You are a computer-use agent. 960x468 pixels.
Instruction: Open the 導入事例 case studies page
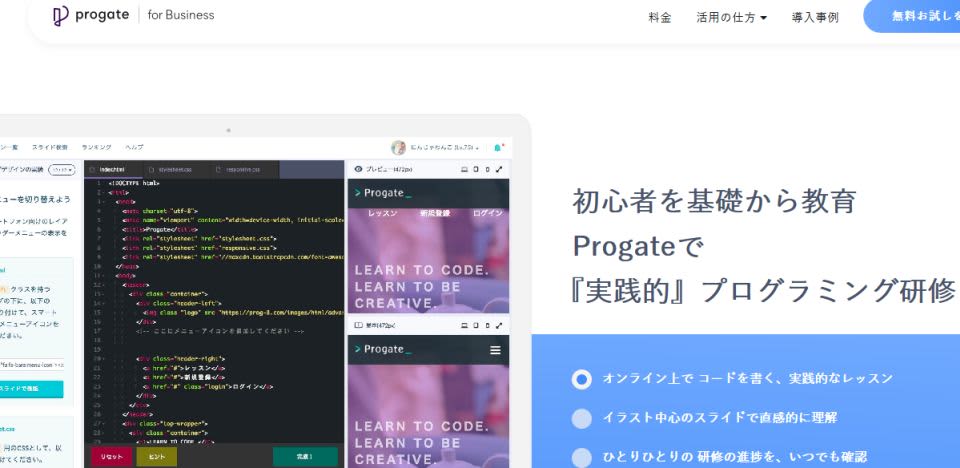(815, 18)
